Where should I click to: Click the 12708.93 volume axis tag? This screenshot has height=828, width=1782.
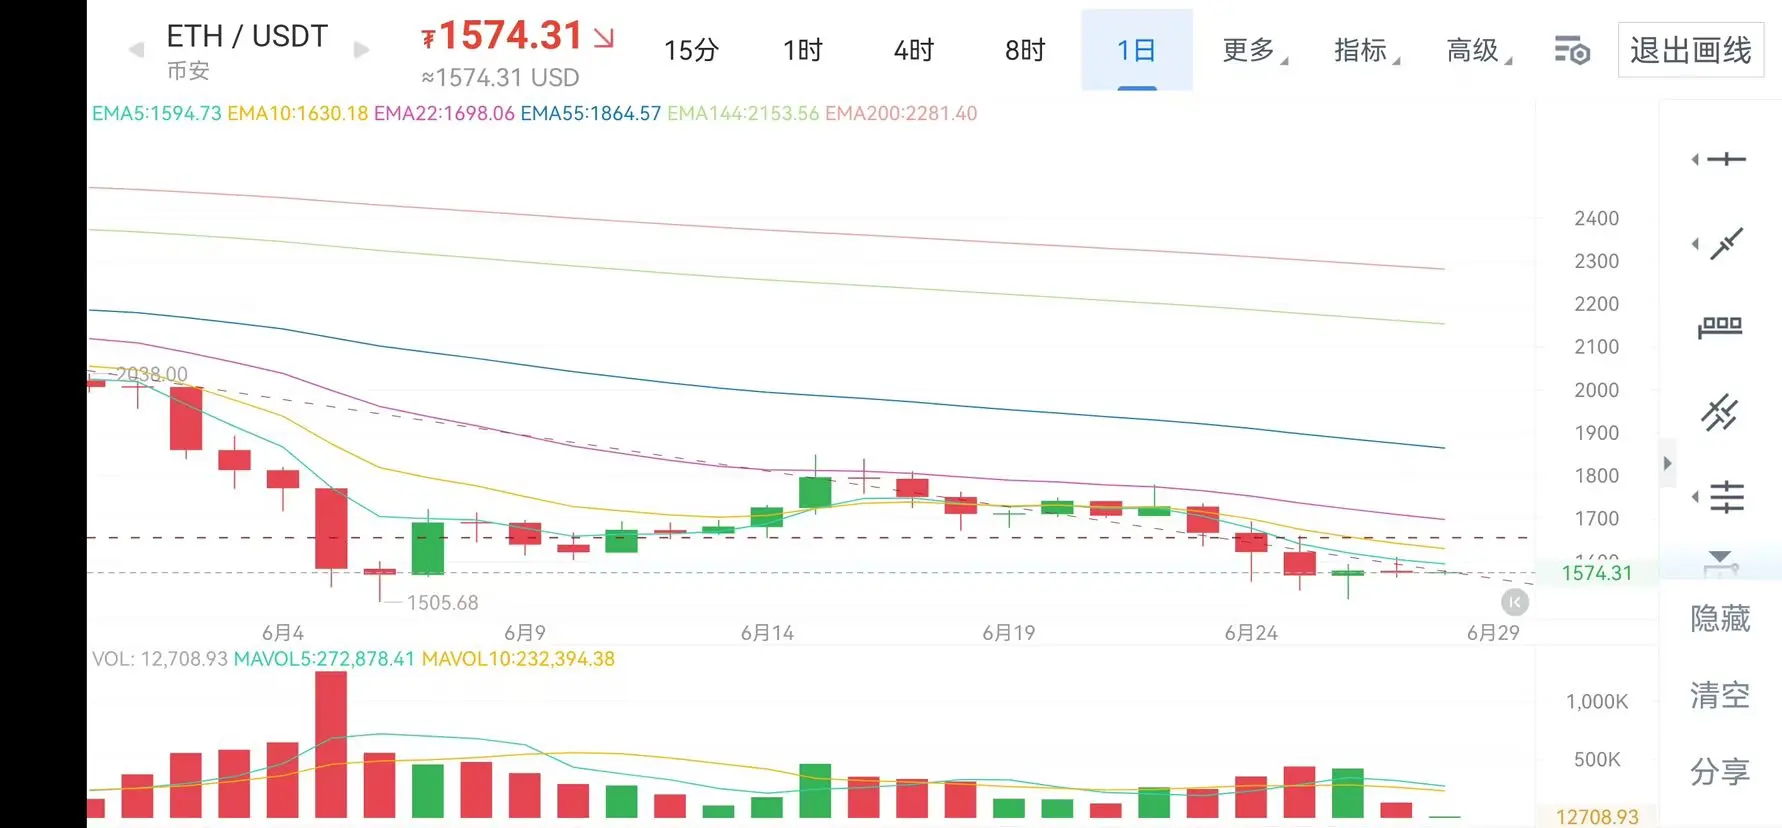click(1597, 817)
